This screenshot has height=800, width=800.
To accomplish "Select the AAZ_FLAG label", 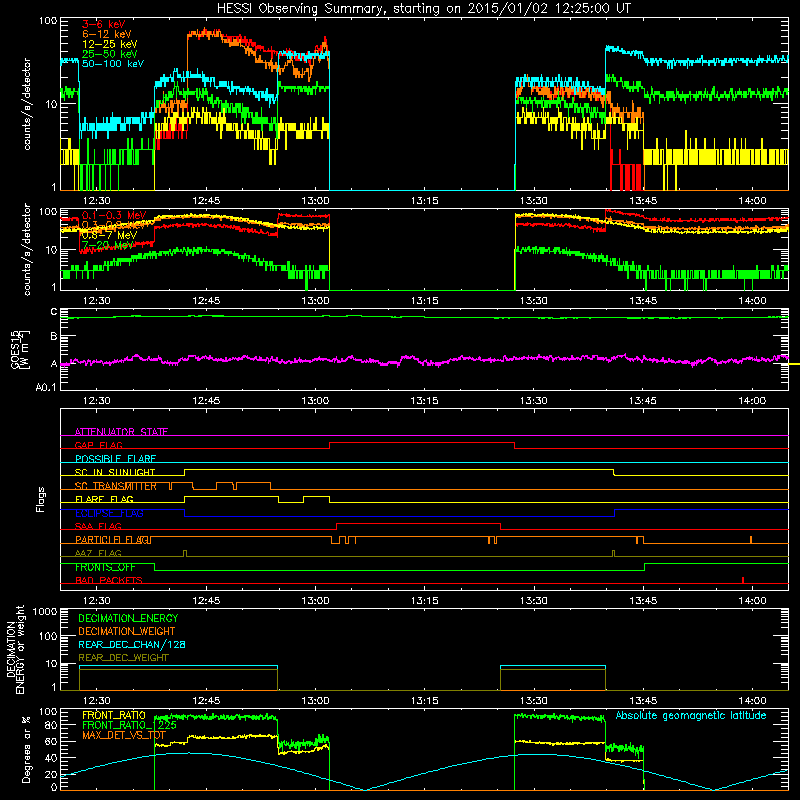I will tap(98, 553).
